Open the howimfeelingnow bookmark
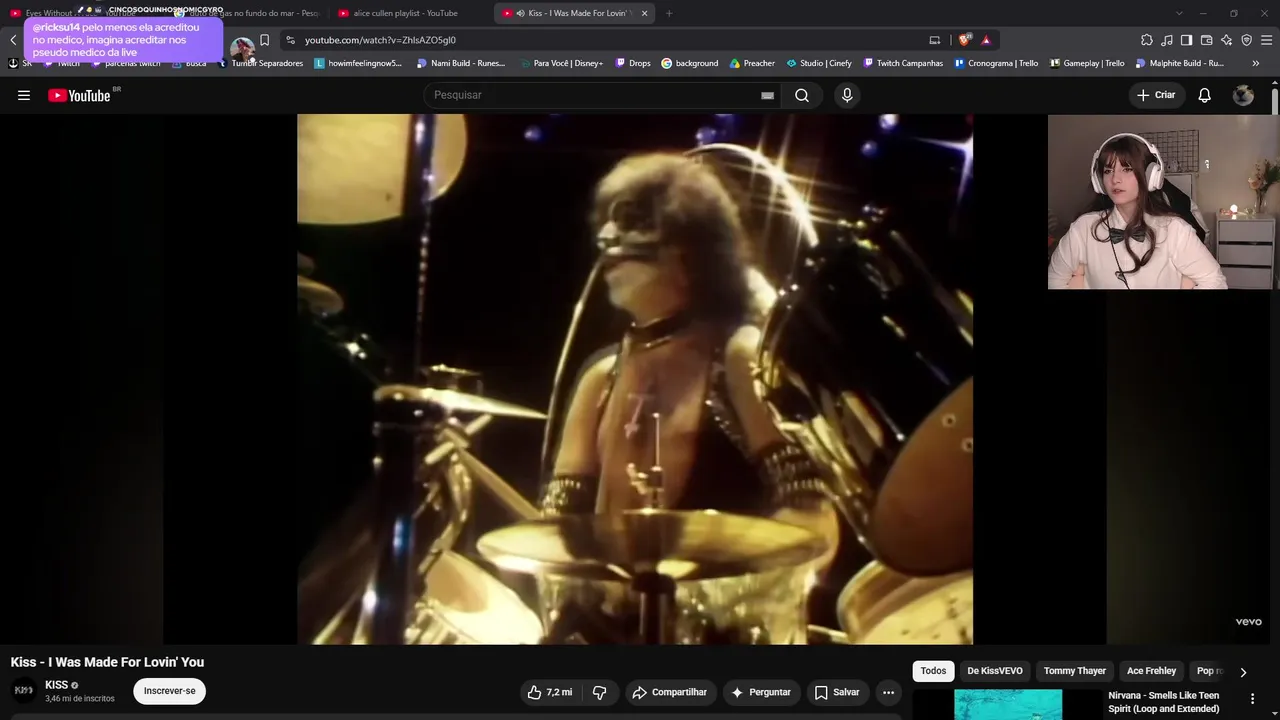The image size is (1280, 720). tap(358, 63)
